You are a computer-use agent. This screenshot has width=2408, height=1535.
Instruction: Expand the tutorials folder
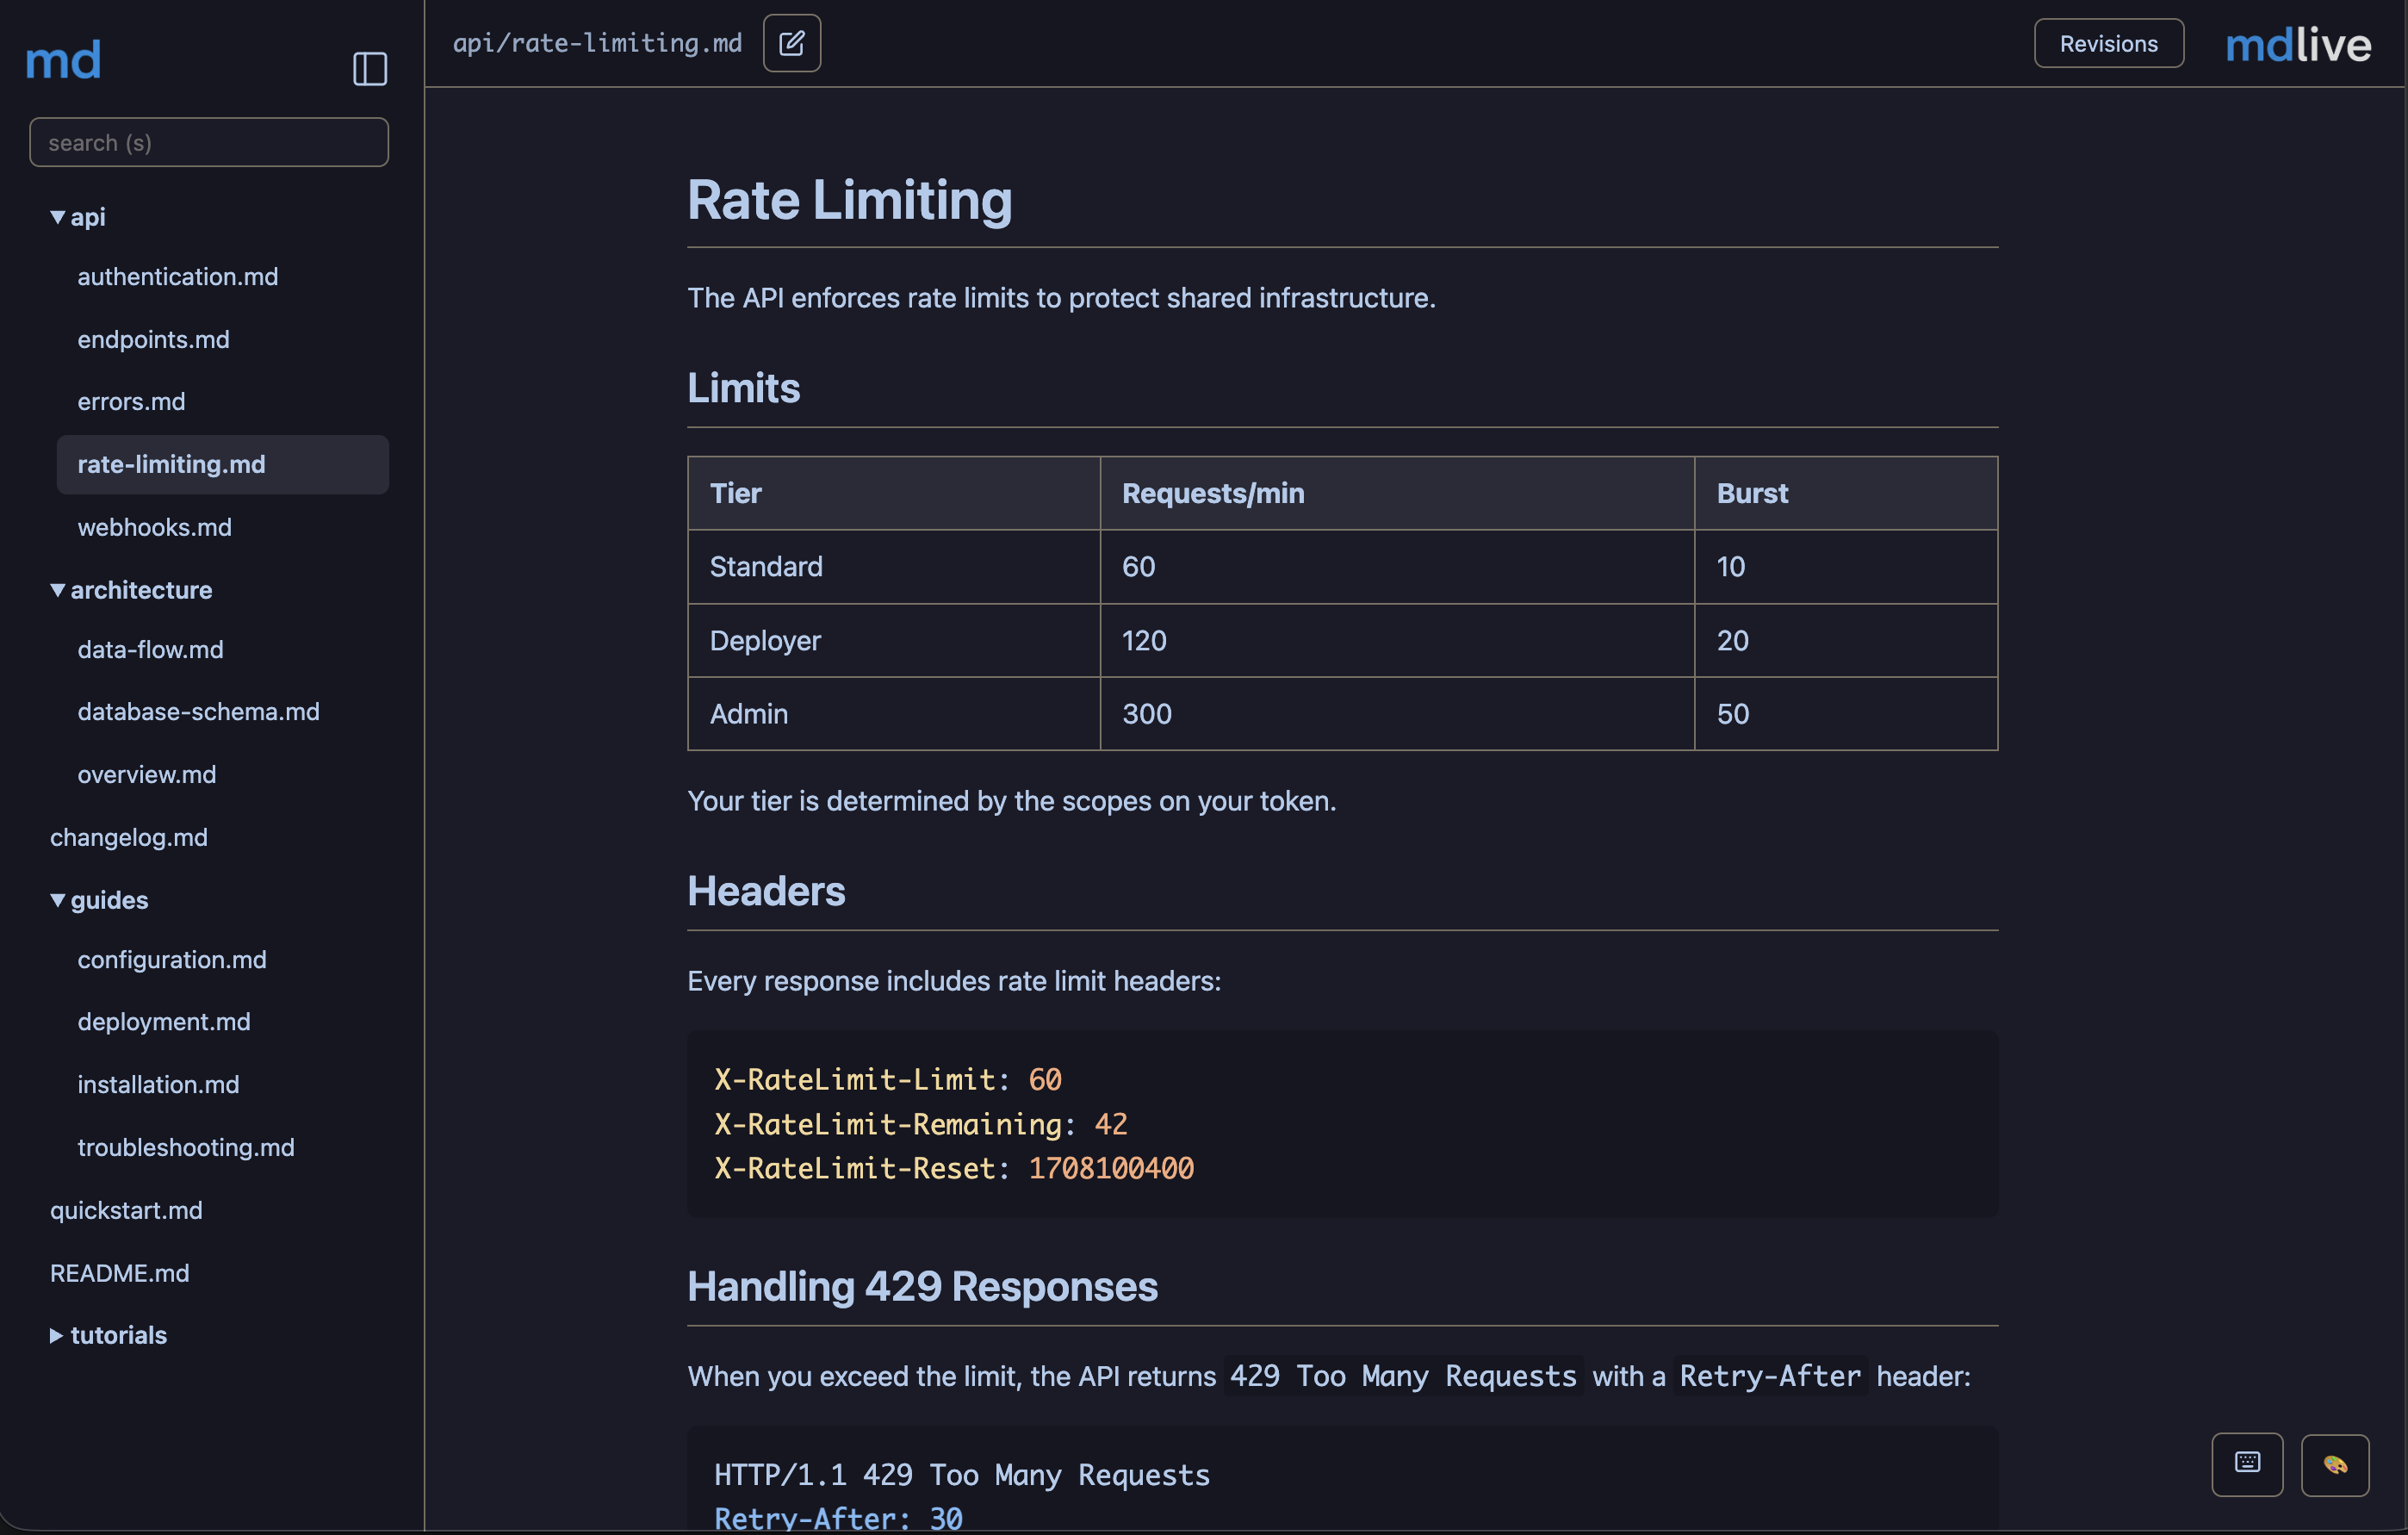click(108, 1335)
